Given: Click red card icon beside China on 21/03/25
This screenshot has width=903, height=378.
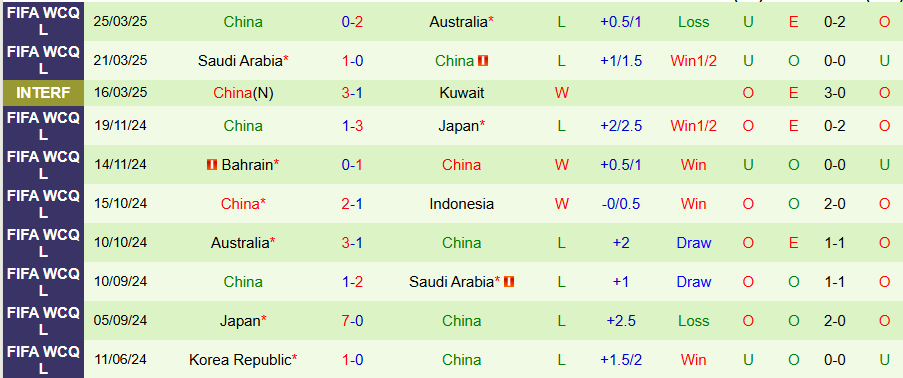Looking at the screenshot, I should (x=483, y=61).
